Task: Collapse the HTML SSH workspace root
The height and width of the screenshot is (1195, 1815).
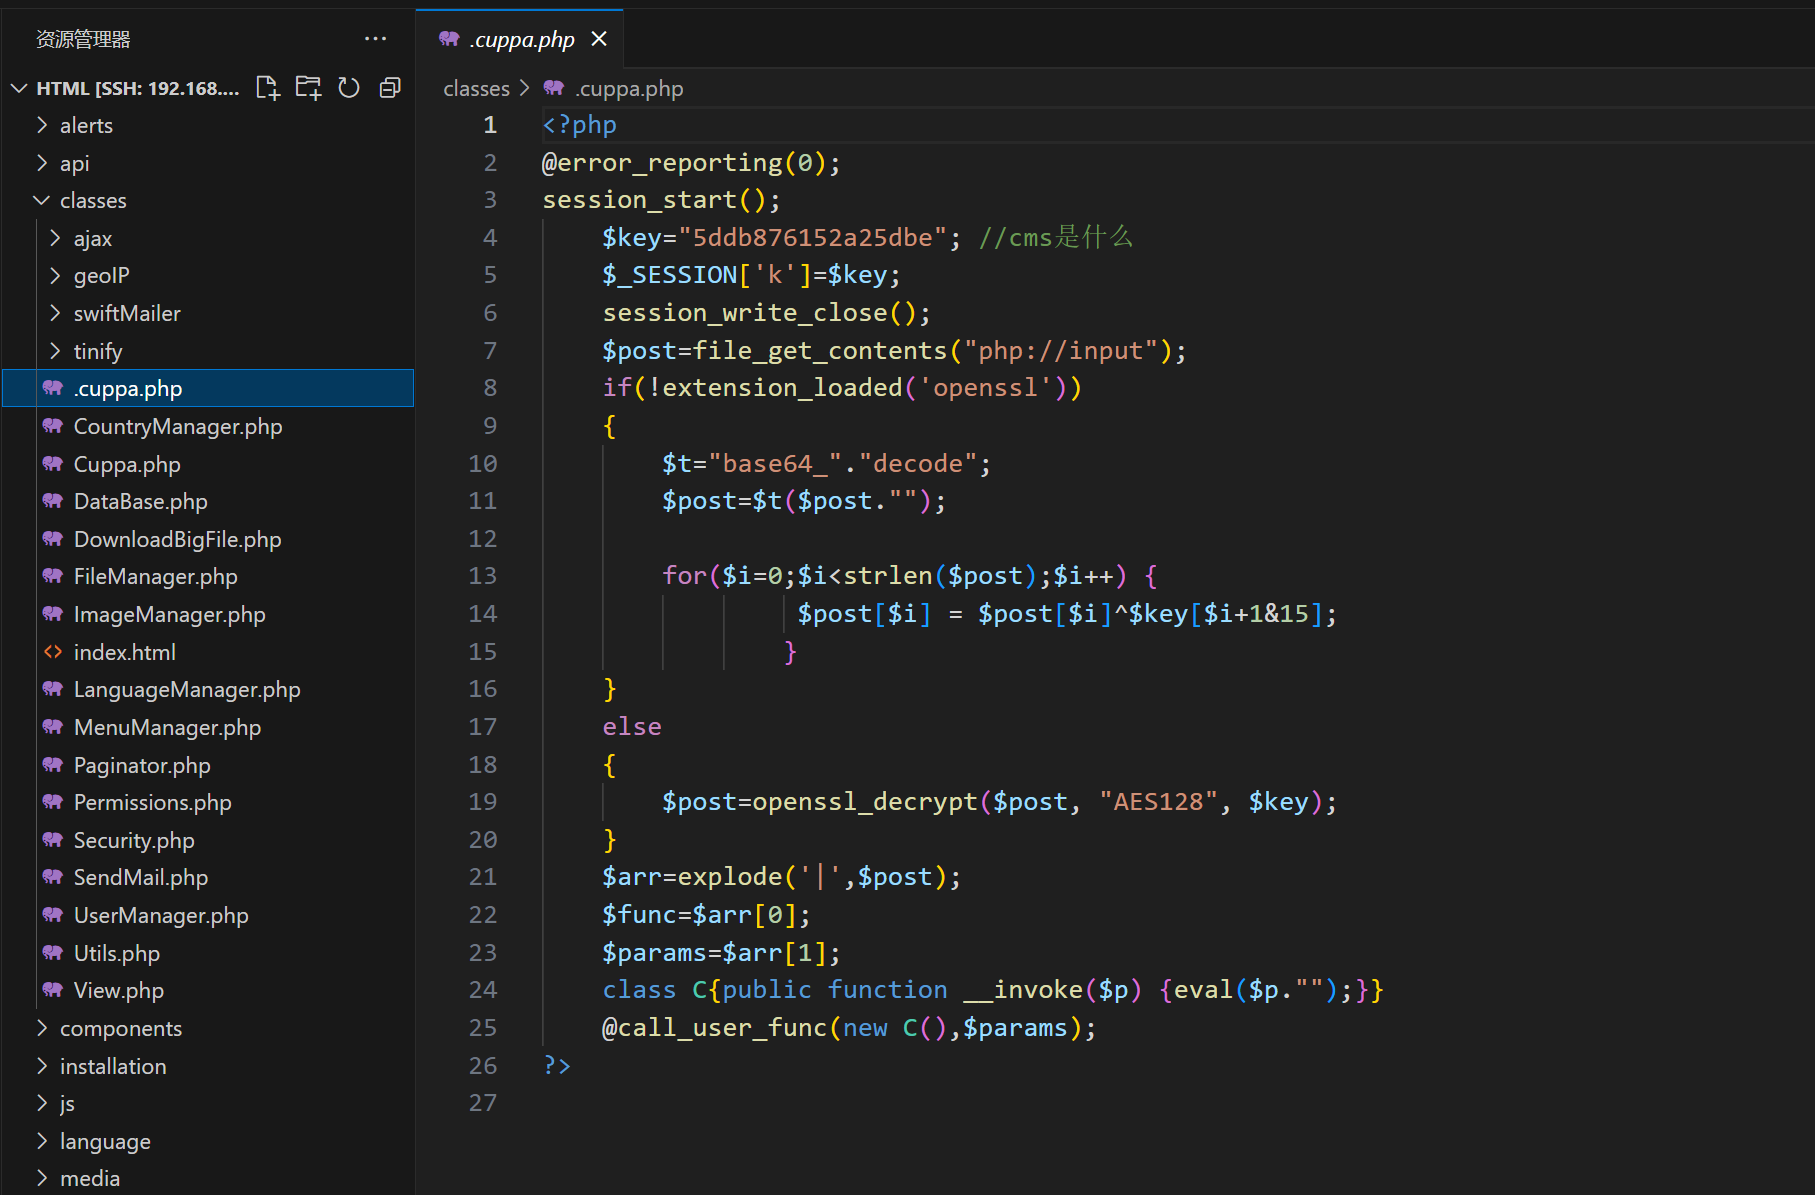Action: click(19, 88)
